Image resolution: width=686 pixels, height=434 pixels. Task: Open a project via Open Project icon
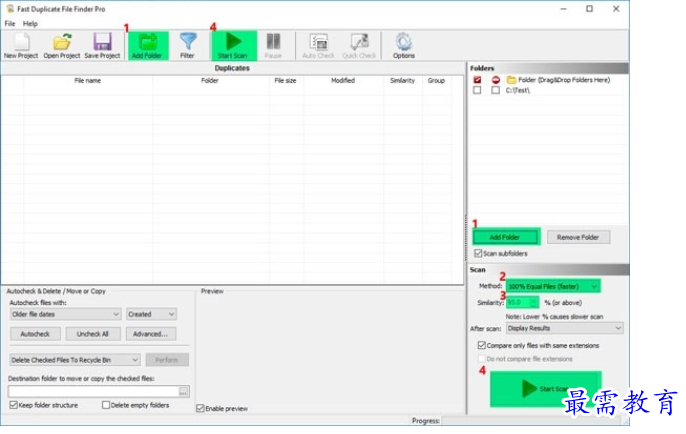[x=62, y=46]
